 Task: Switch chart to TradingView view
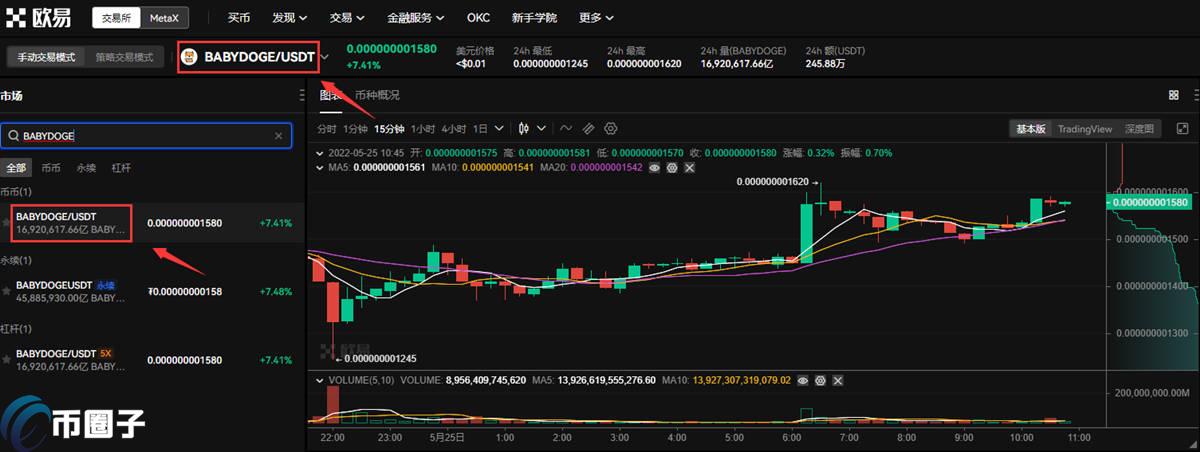point(1085,129)
